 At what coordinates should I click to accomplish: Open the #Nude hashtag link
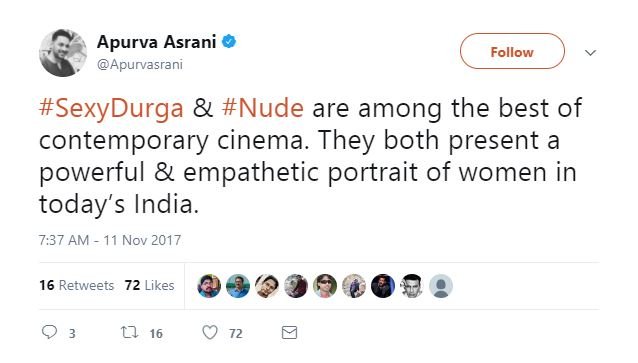click(x=263, y=108)
